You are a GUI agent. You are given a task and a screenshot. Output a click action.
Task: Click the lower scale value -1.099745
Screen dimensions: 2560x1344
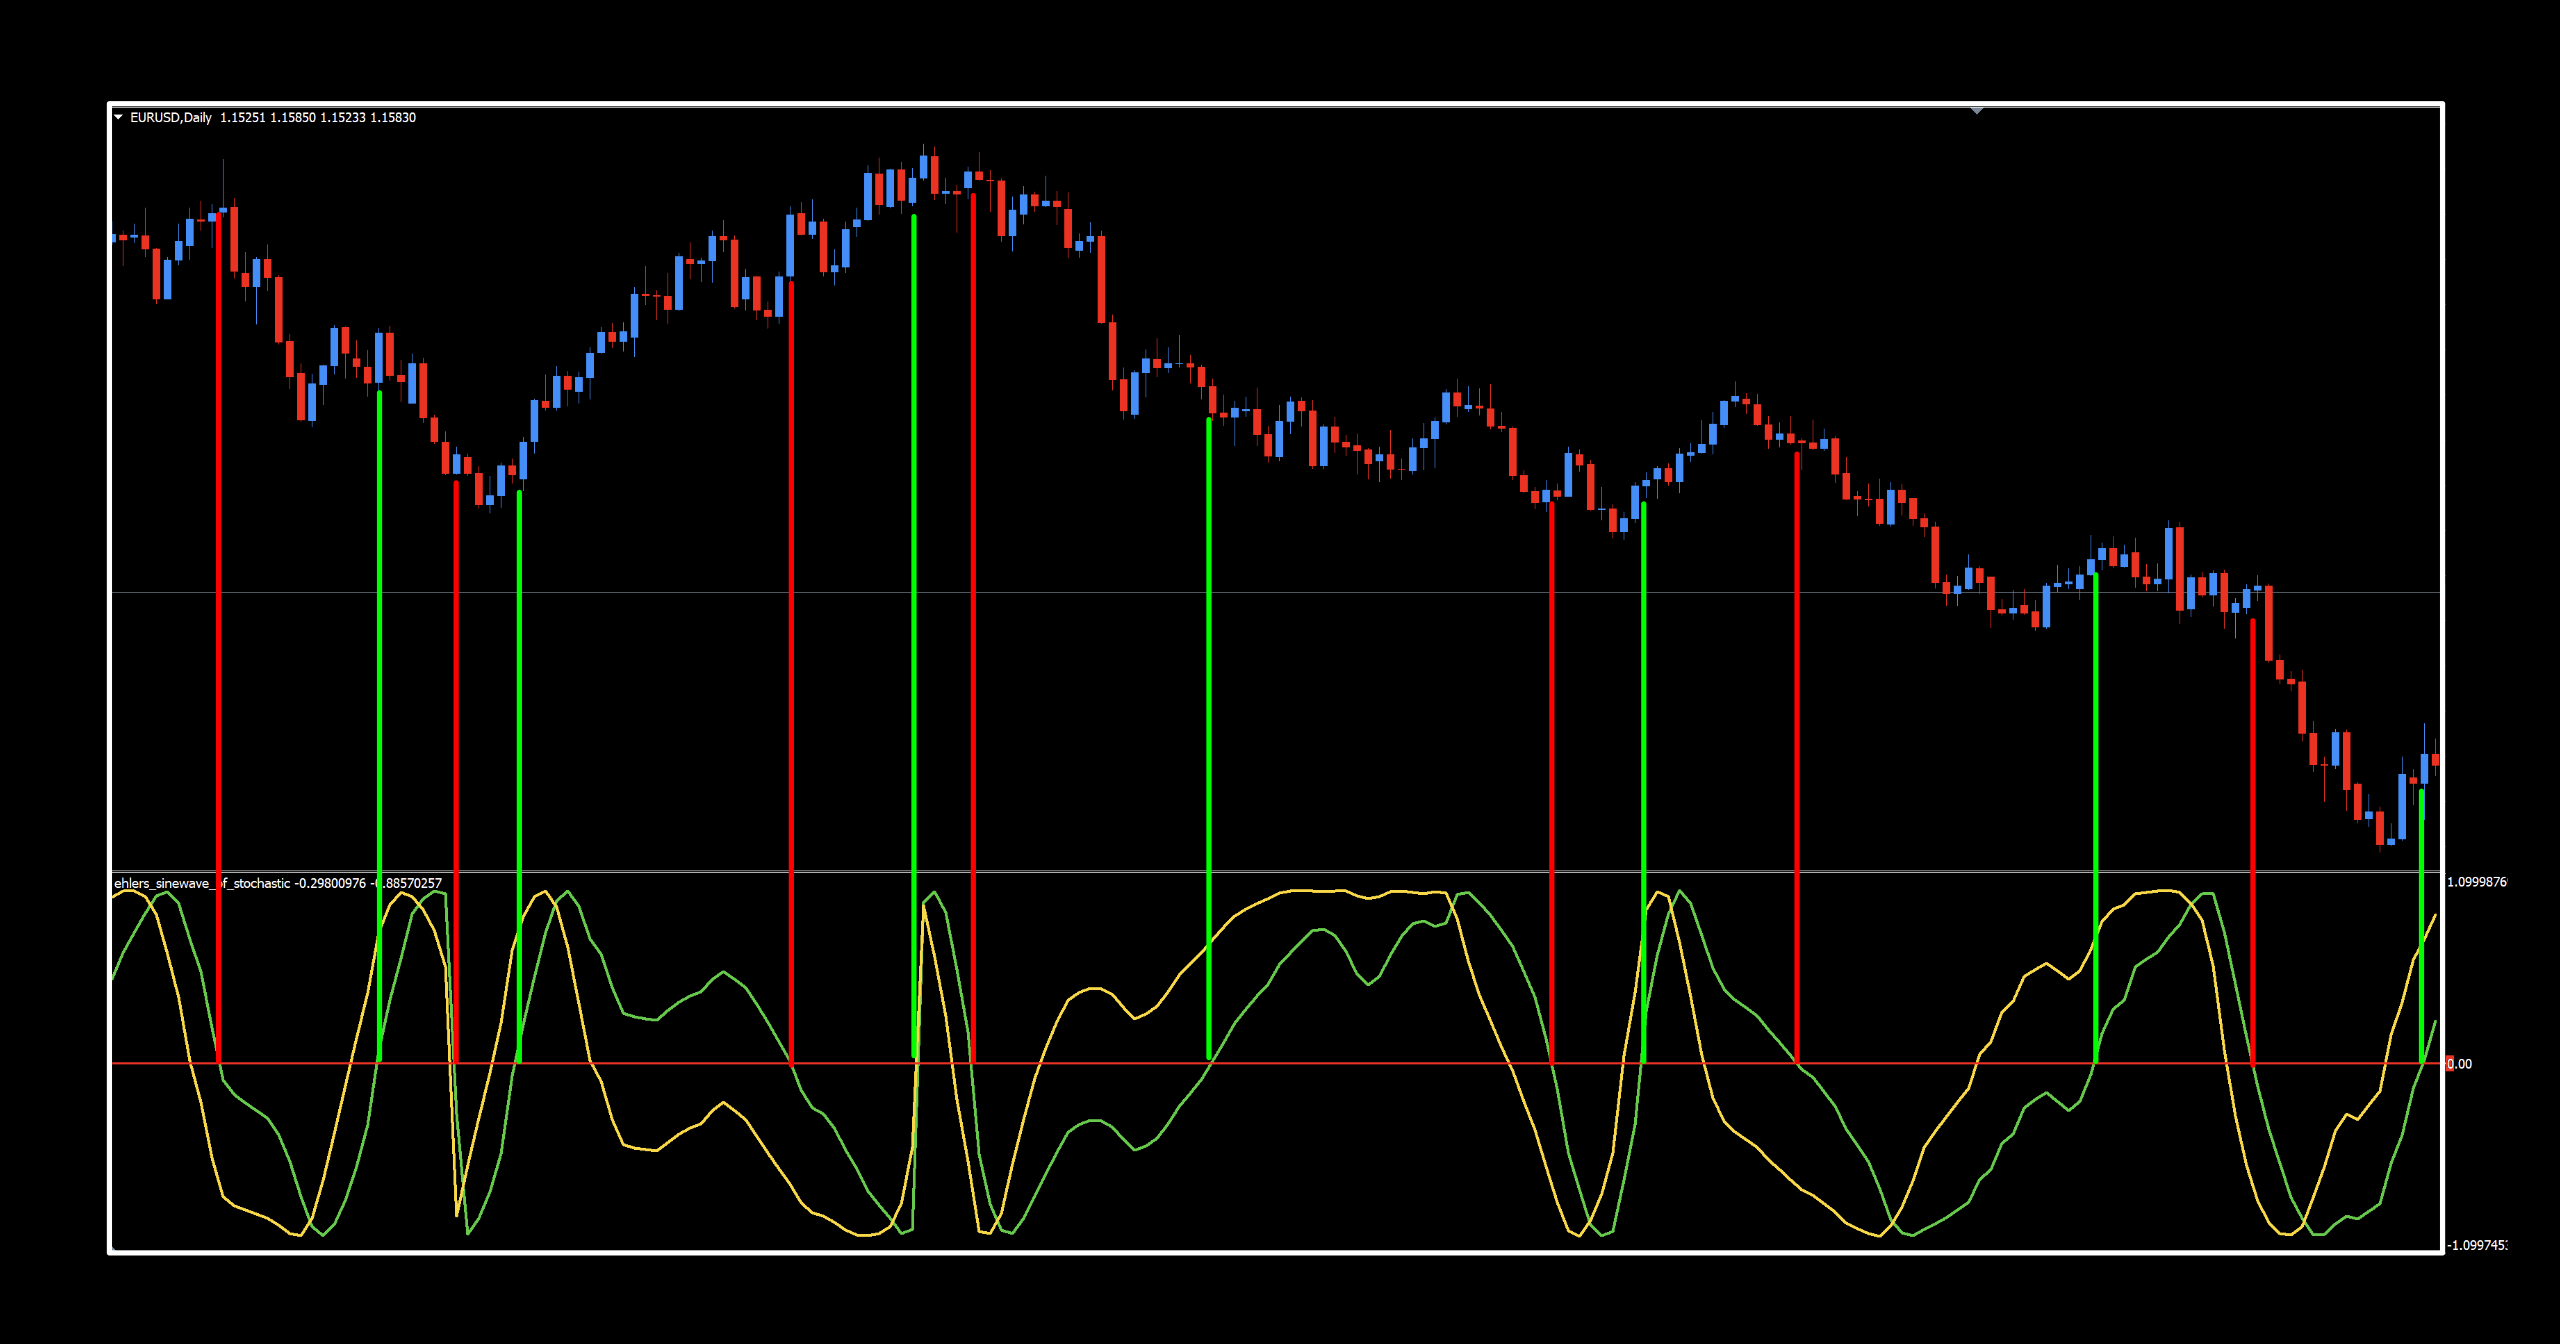pyautogui.click(x=2477, y=1245)
